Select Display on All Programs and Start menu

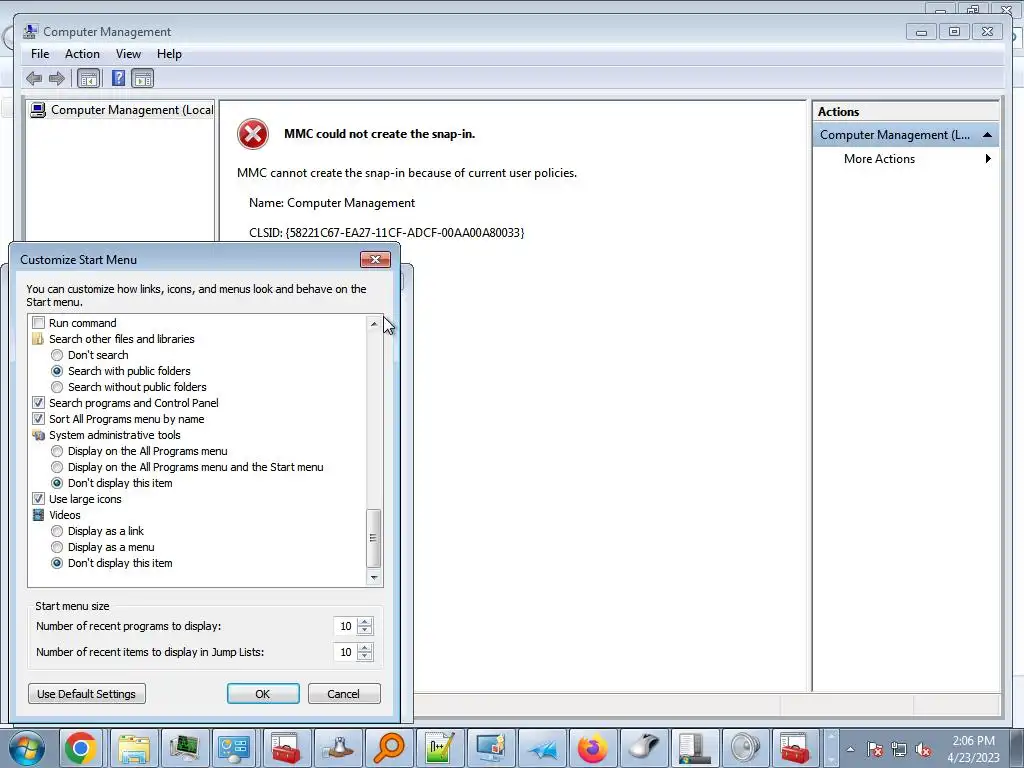coord(57,467)
